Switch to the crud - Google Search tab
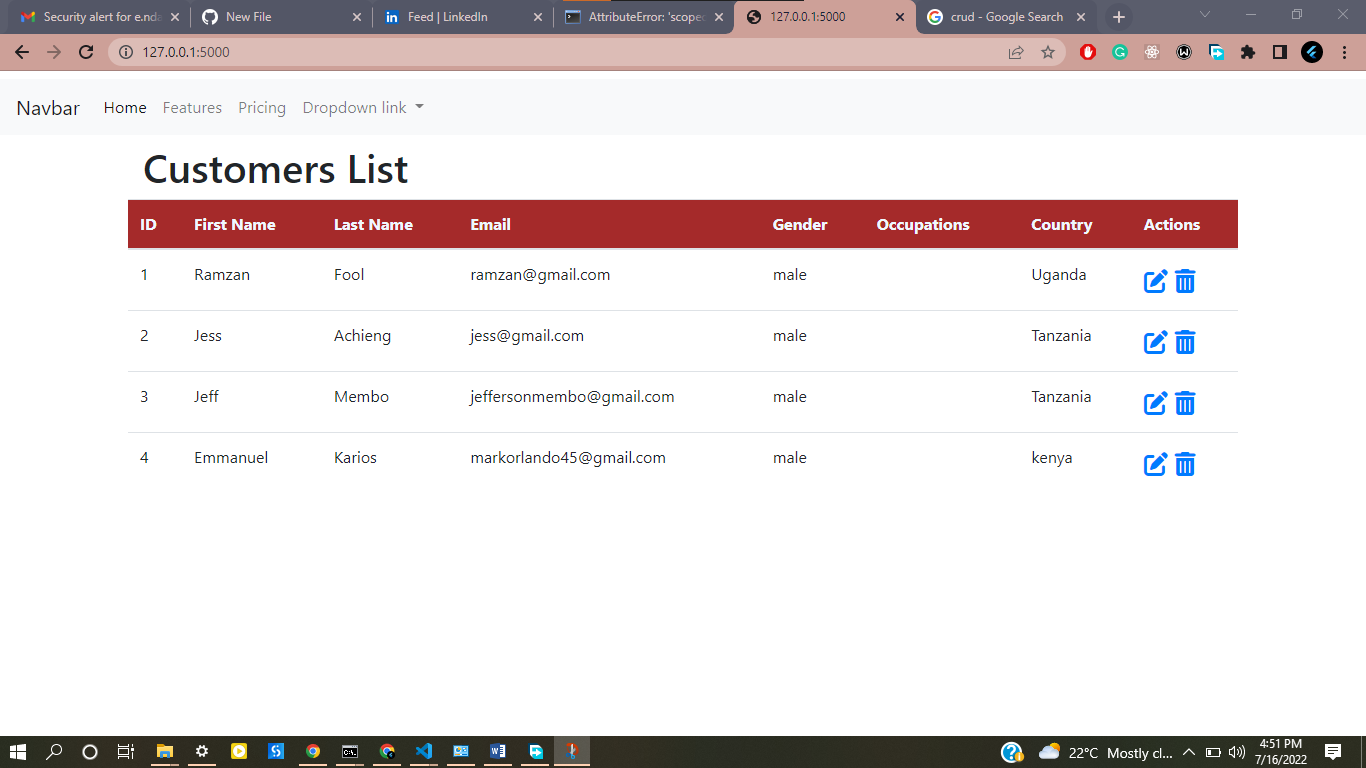The height and width of the screenshot is (768, 1366). (x=1000, y=17)
